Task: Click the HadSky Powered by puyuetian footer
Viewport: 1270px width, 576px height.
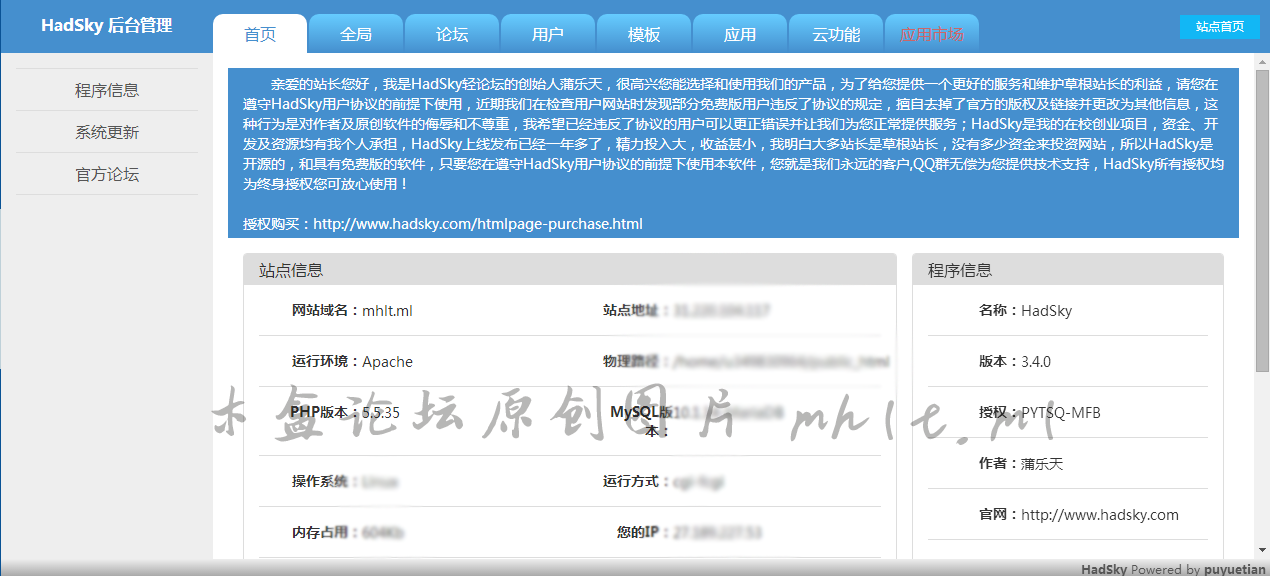Action: point(1173,569)
